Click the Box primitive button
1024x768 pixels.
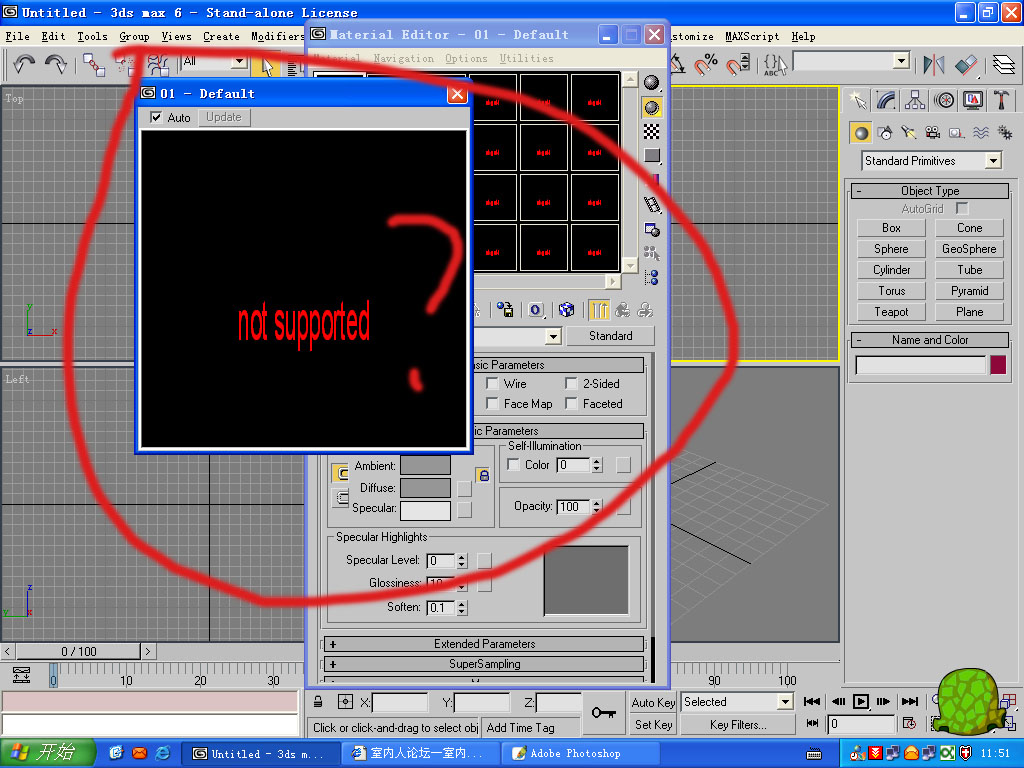pos(891,228)
